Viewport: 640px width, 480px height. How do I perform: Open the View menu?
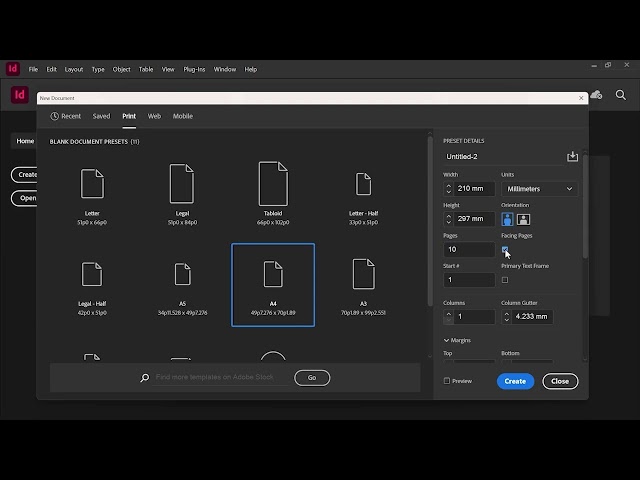tap(168, 69)
